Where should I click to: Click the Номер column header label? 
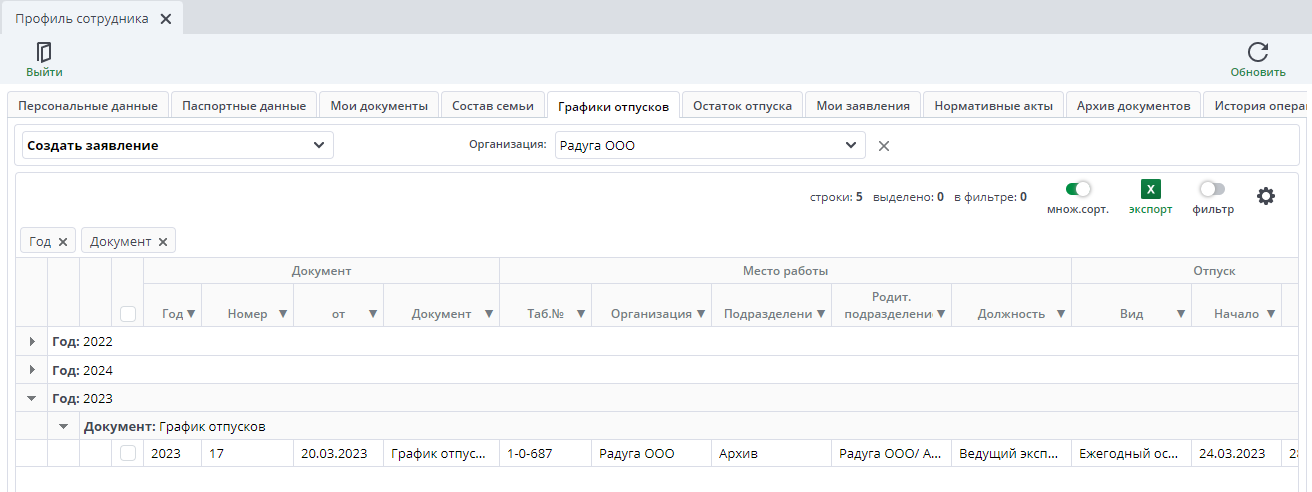click(x=247, y=314)
